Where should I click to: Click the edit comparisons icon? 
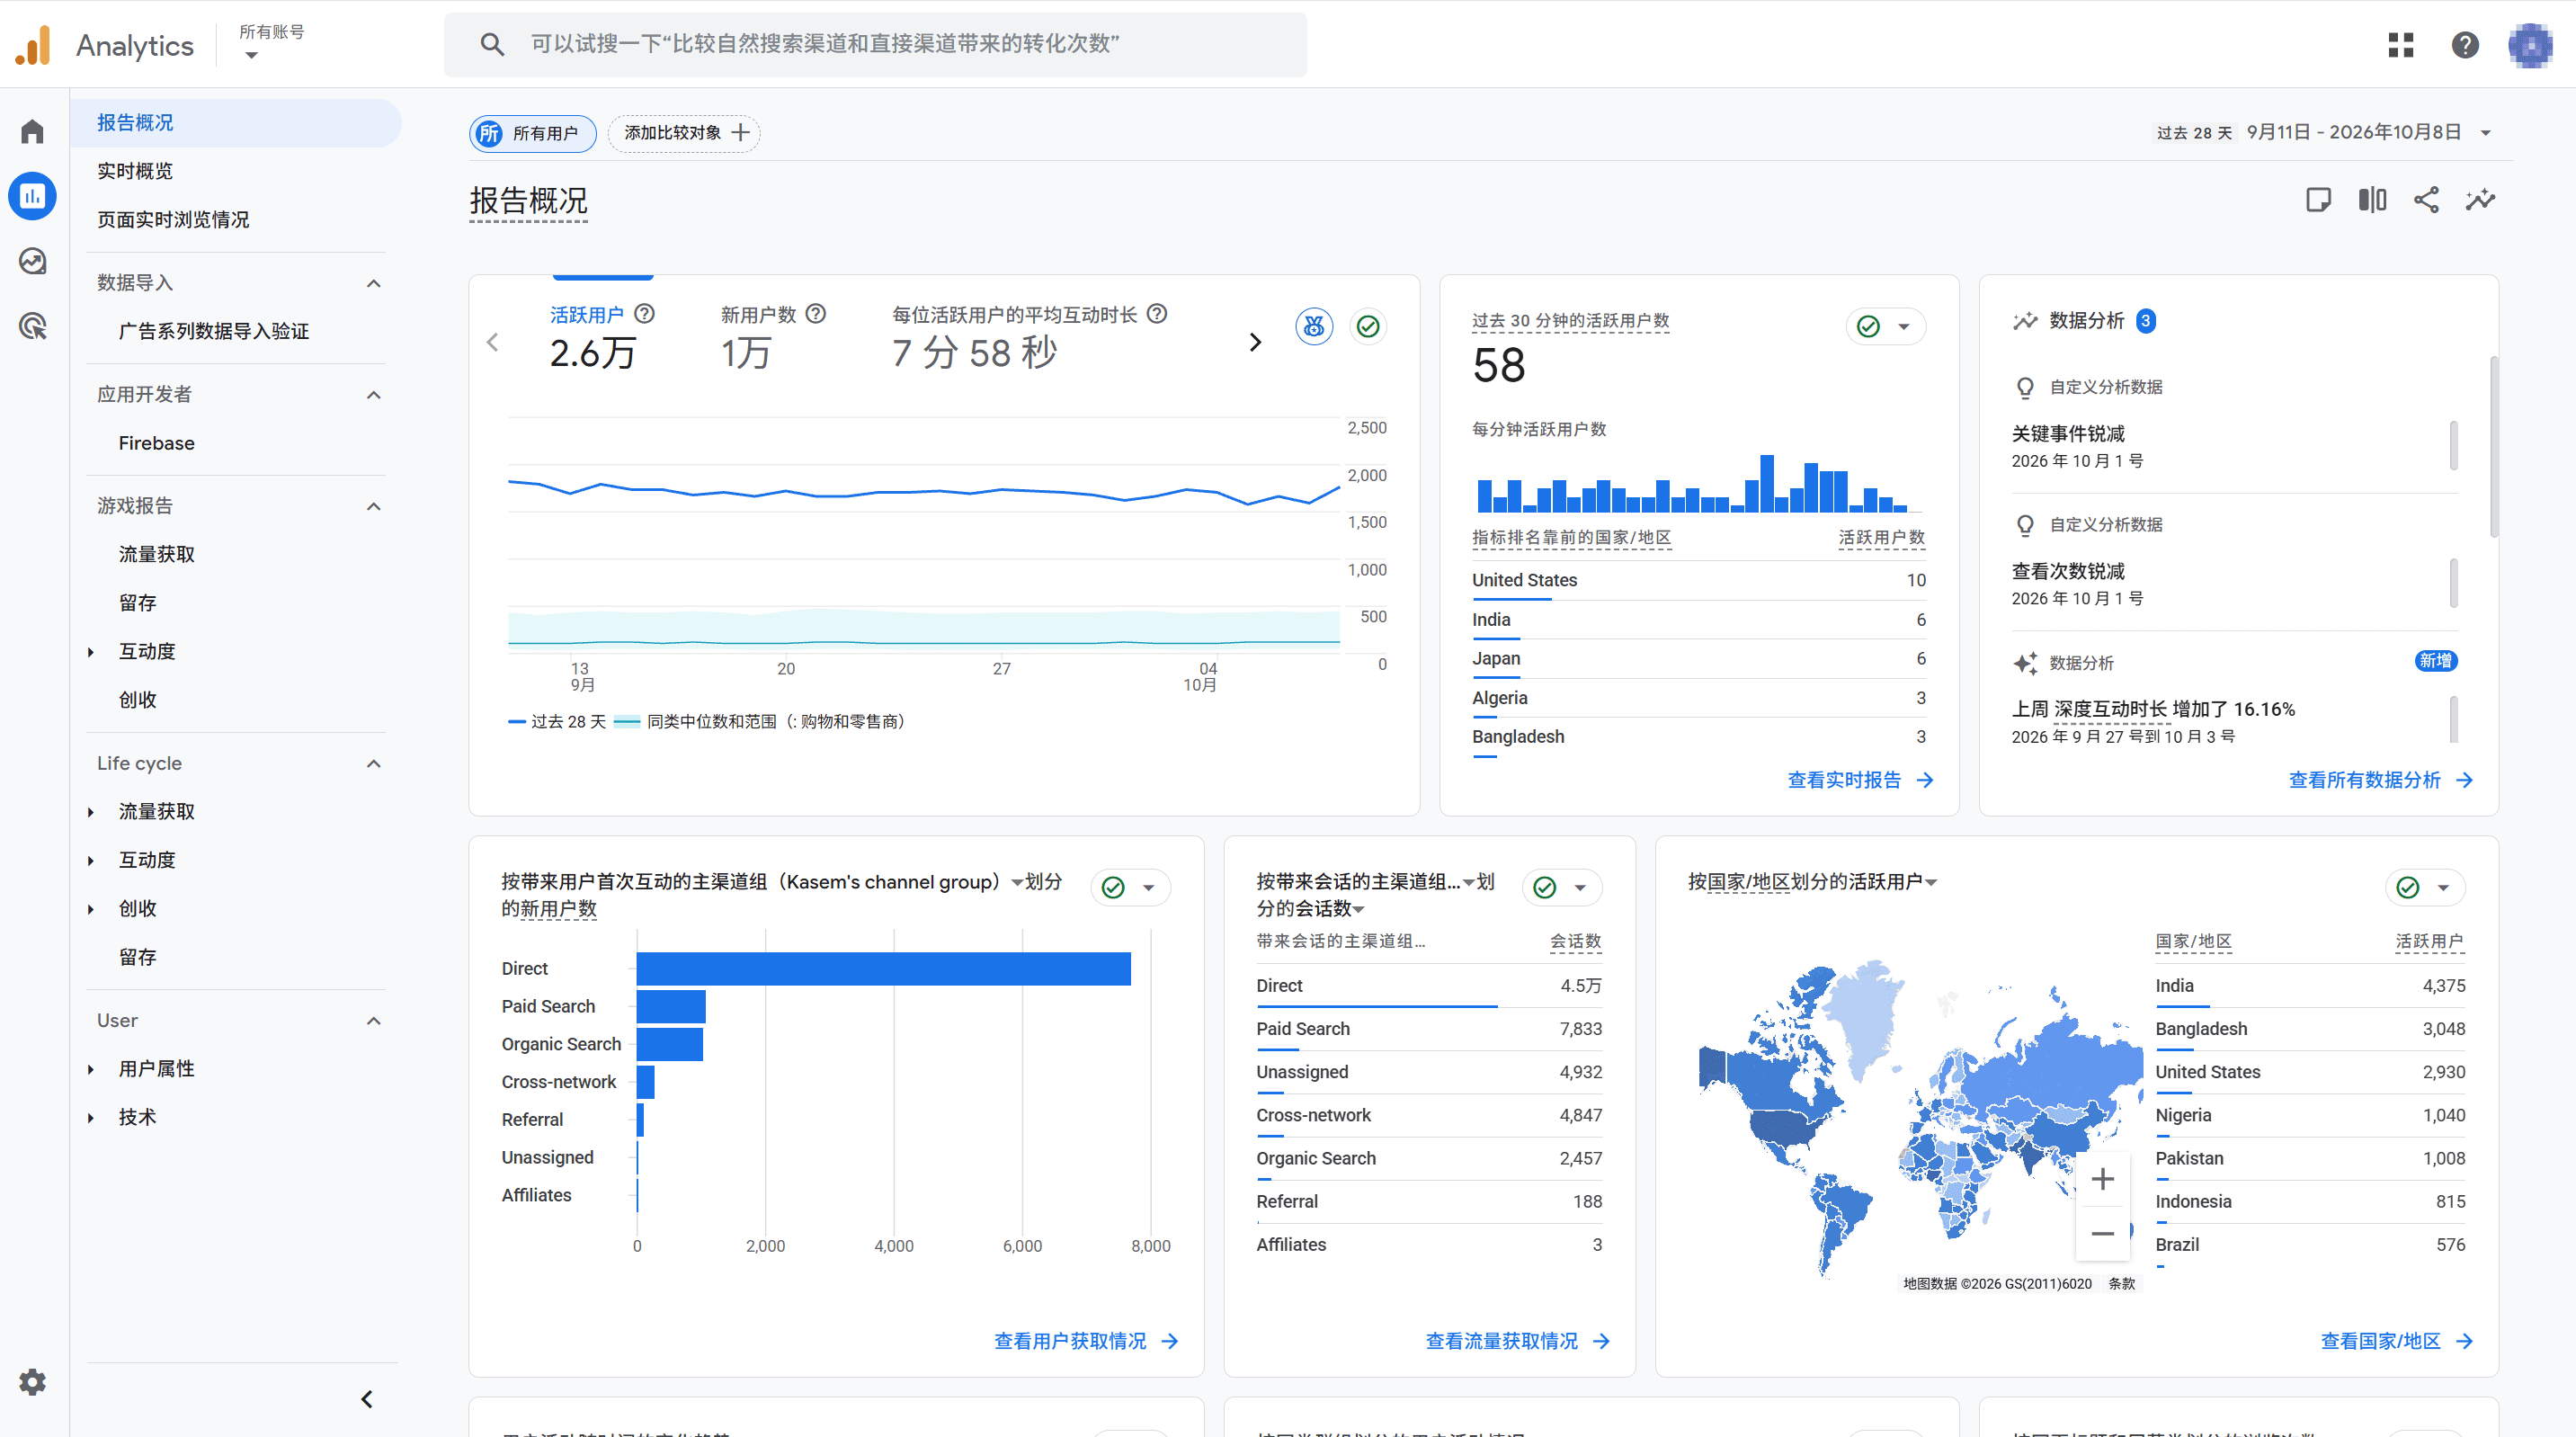point(2372,200)
